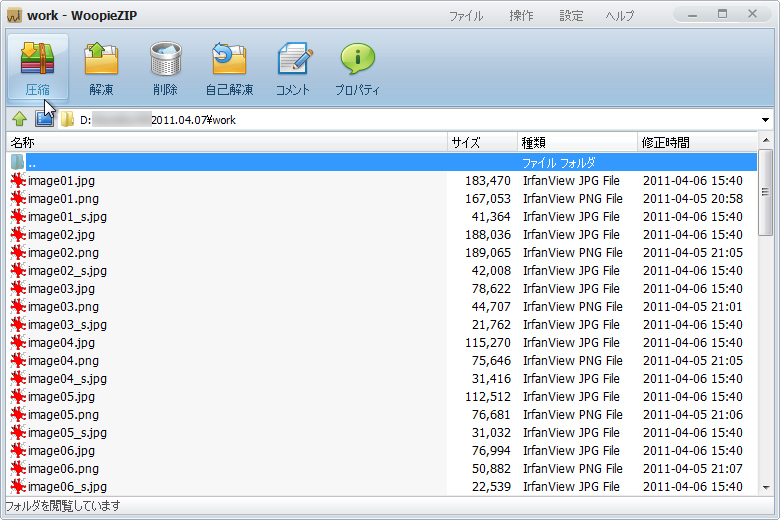Select the parent folder '..' row icon
This screenshot has height=520, width=780.
(x=17, y=162)
